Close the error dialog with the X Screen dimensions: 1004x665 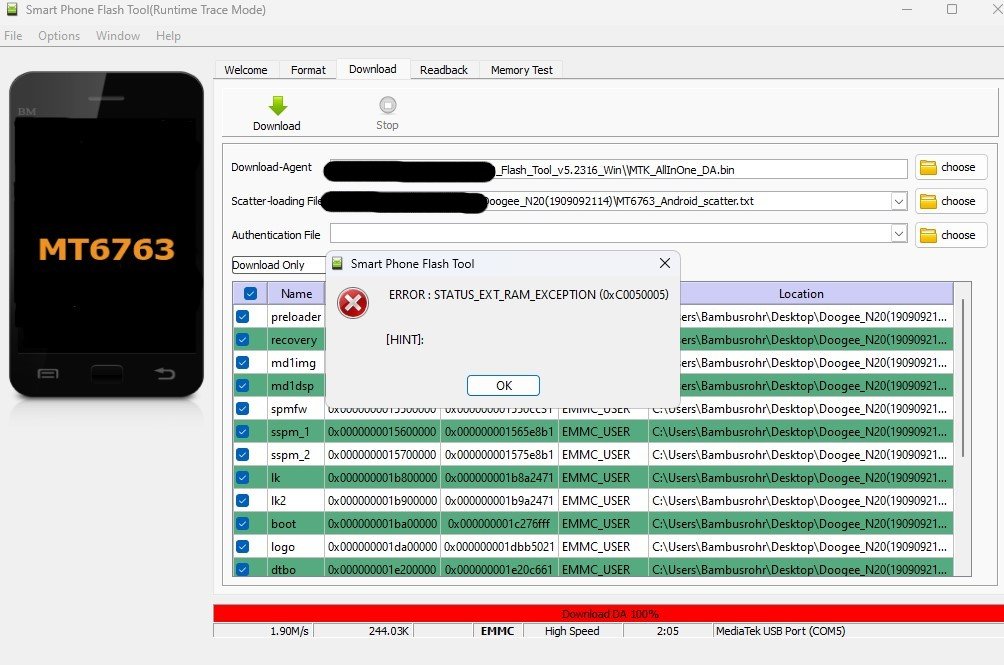(665, 263)
